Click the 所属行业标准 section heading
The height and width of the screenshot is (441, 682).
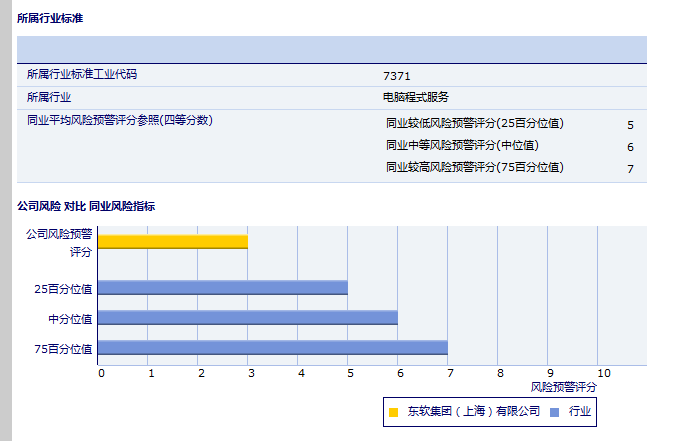50,19
